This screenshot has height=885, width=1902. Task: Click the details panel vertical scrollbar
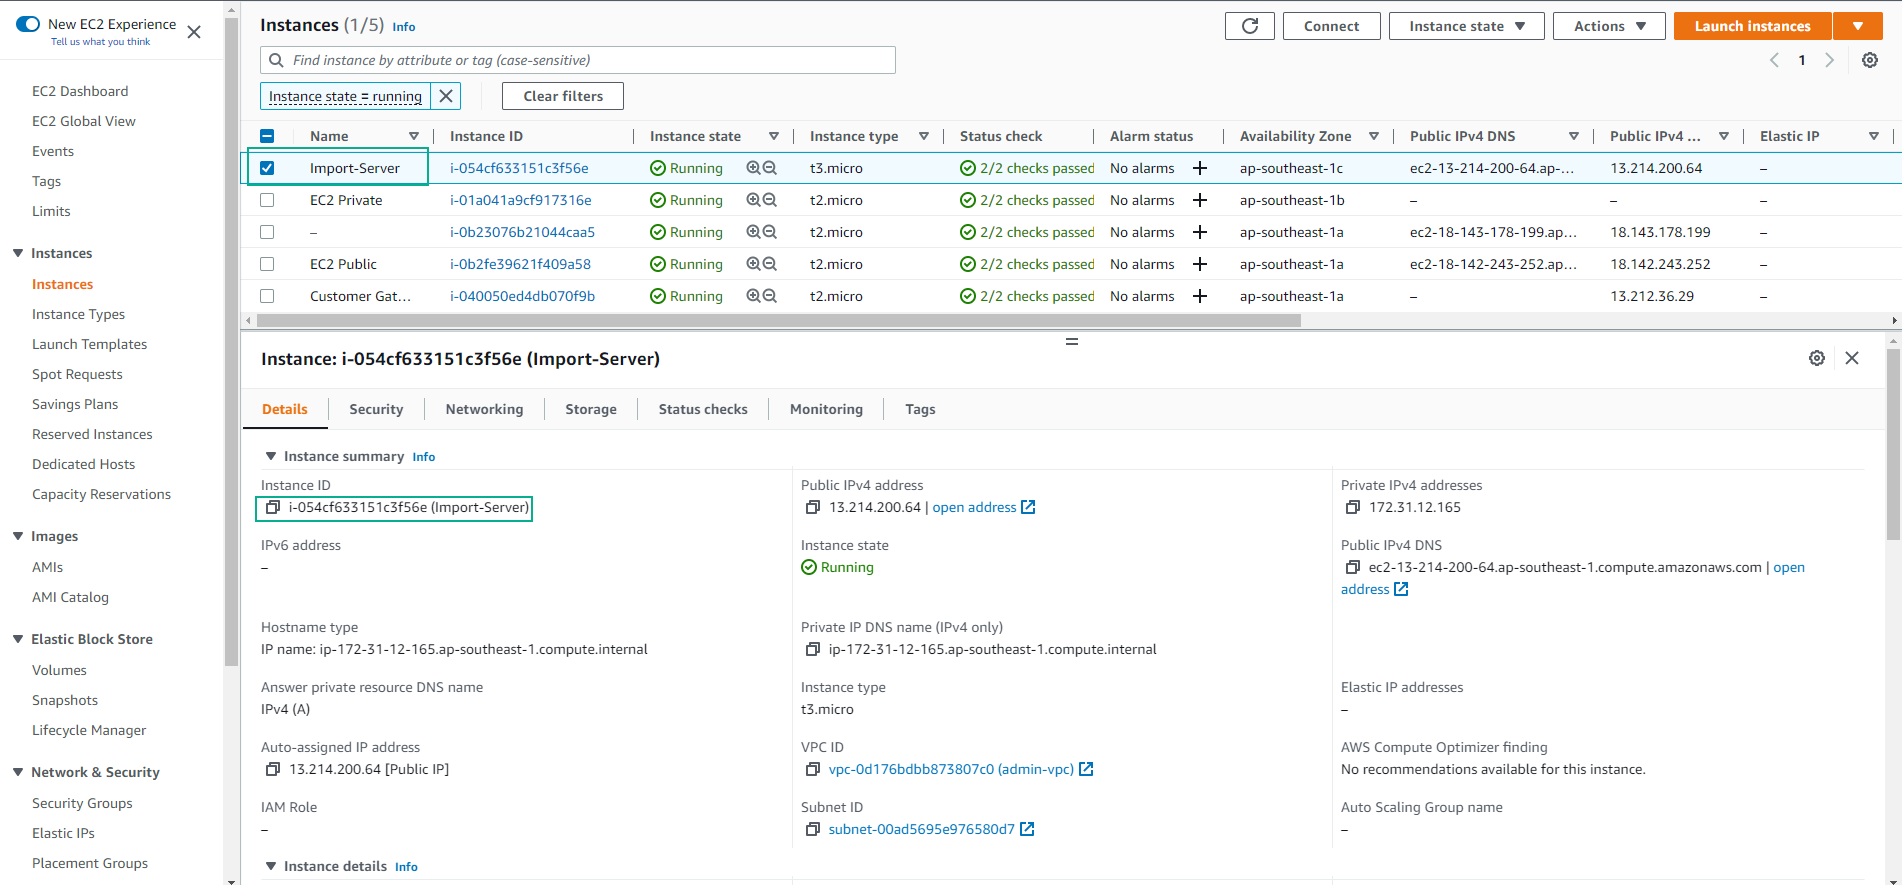coord(1893,444)
